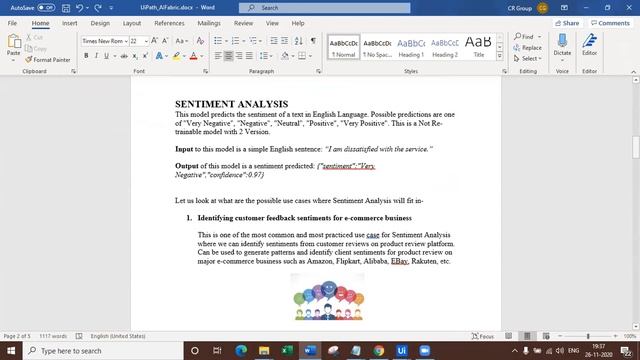Decrease font size with shrink icon
640x360 pixels.
[165, 41]
